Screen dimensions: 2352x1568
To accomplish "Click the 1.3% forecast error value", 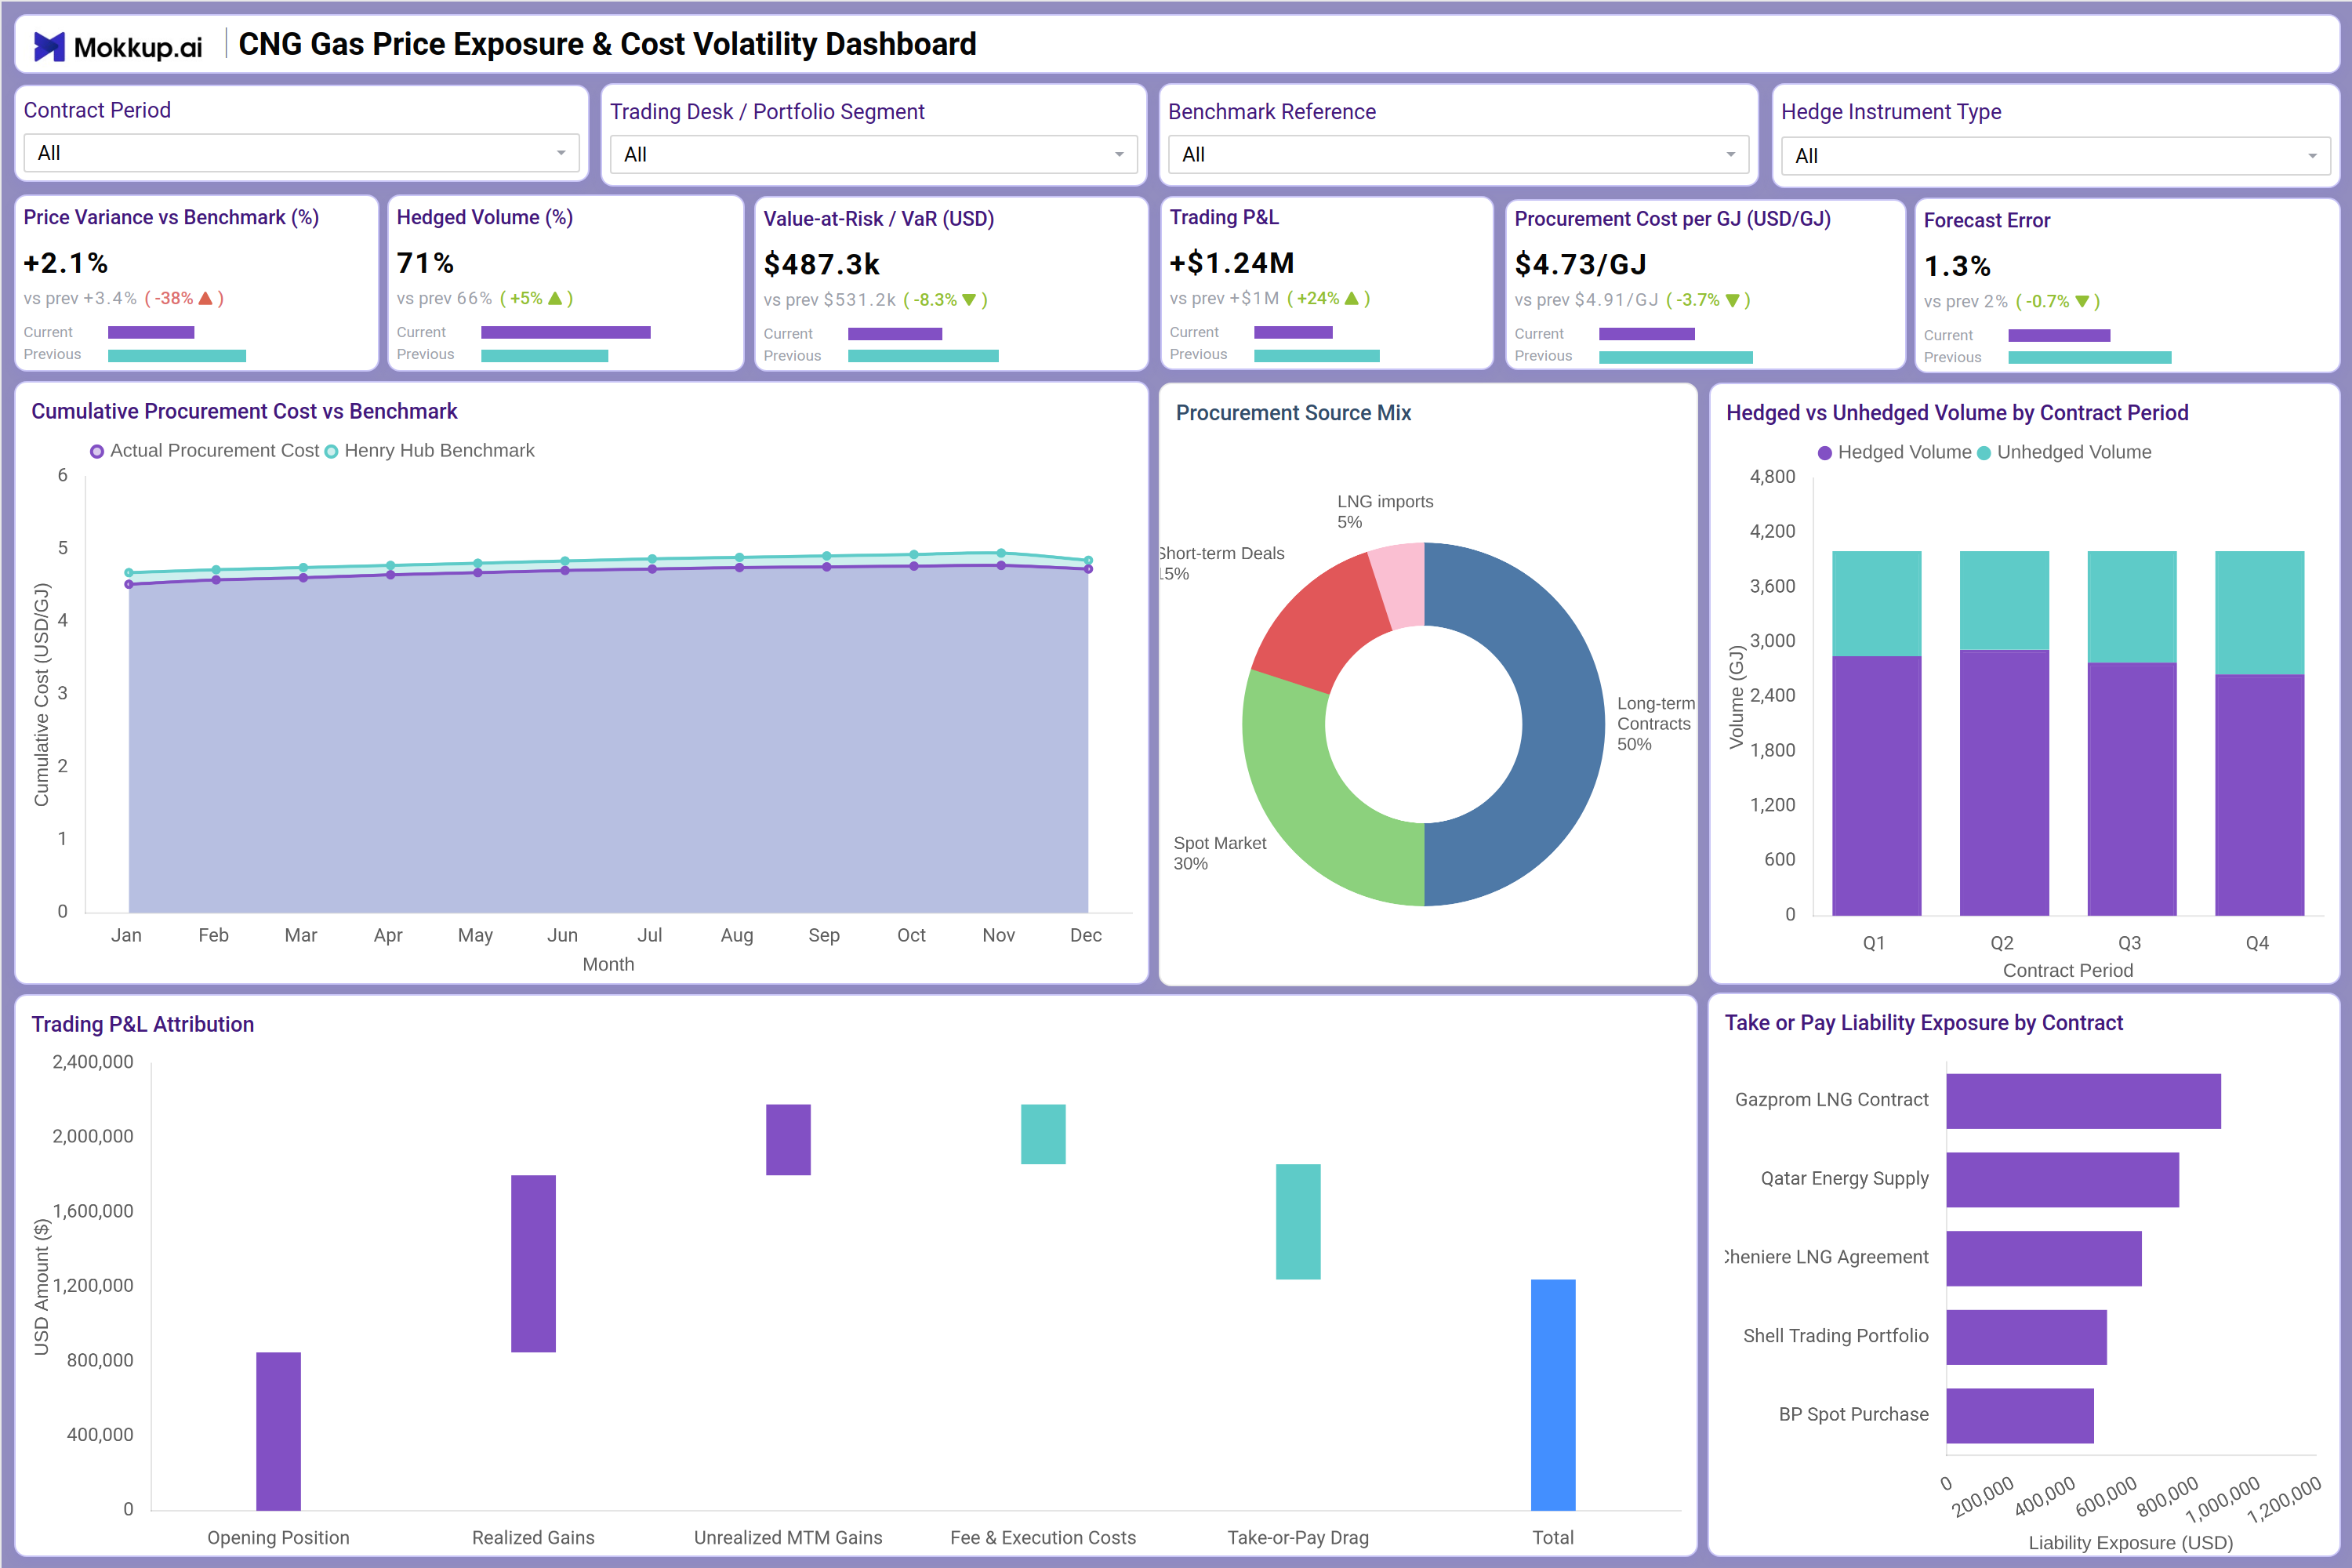I will [1957, 267].
